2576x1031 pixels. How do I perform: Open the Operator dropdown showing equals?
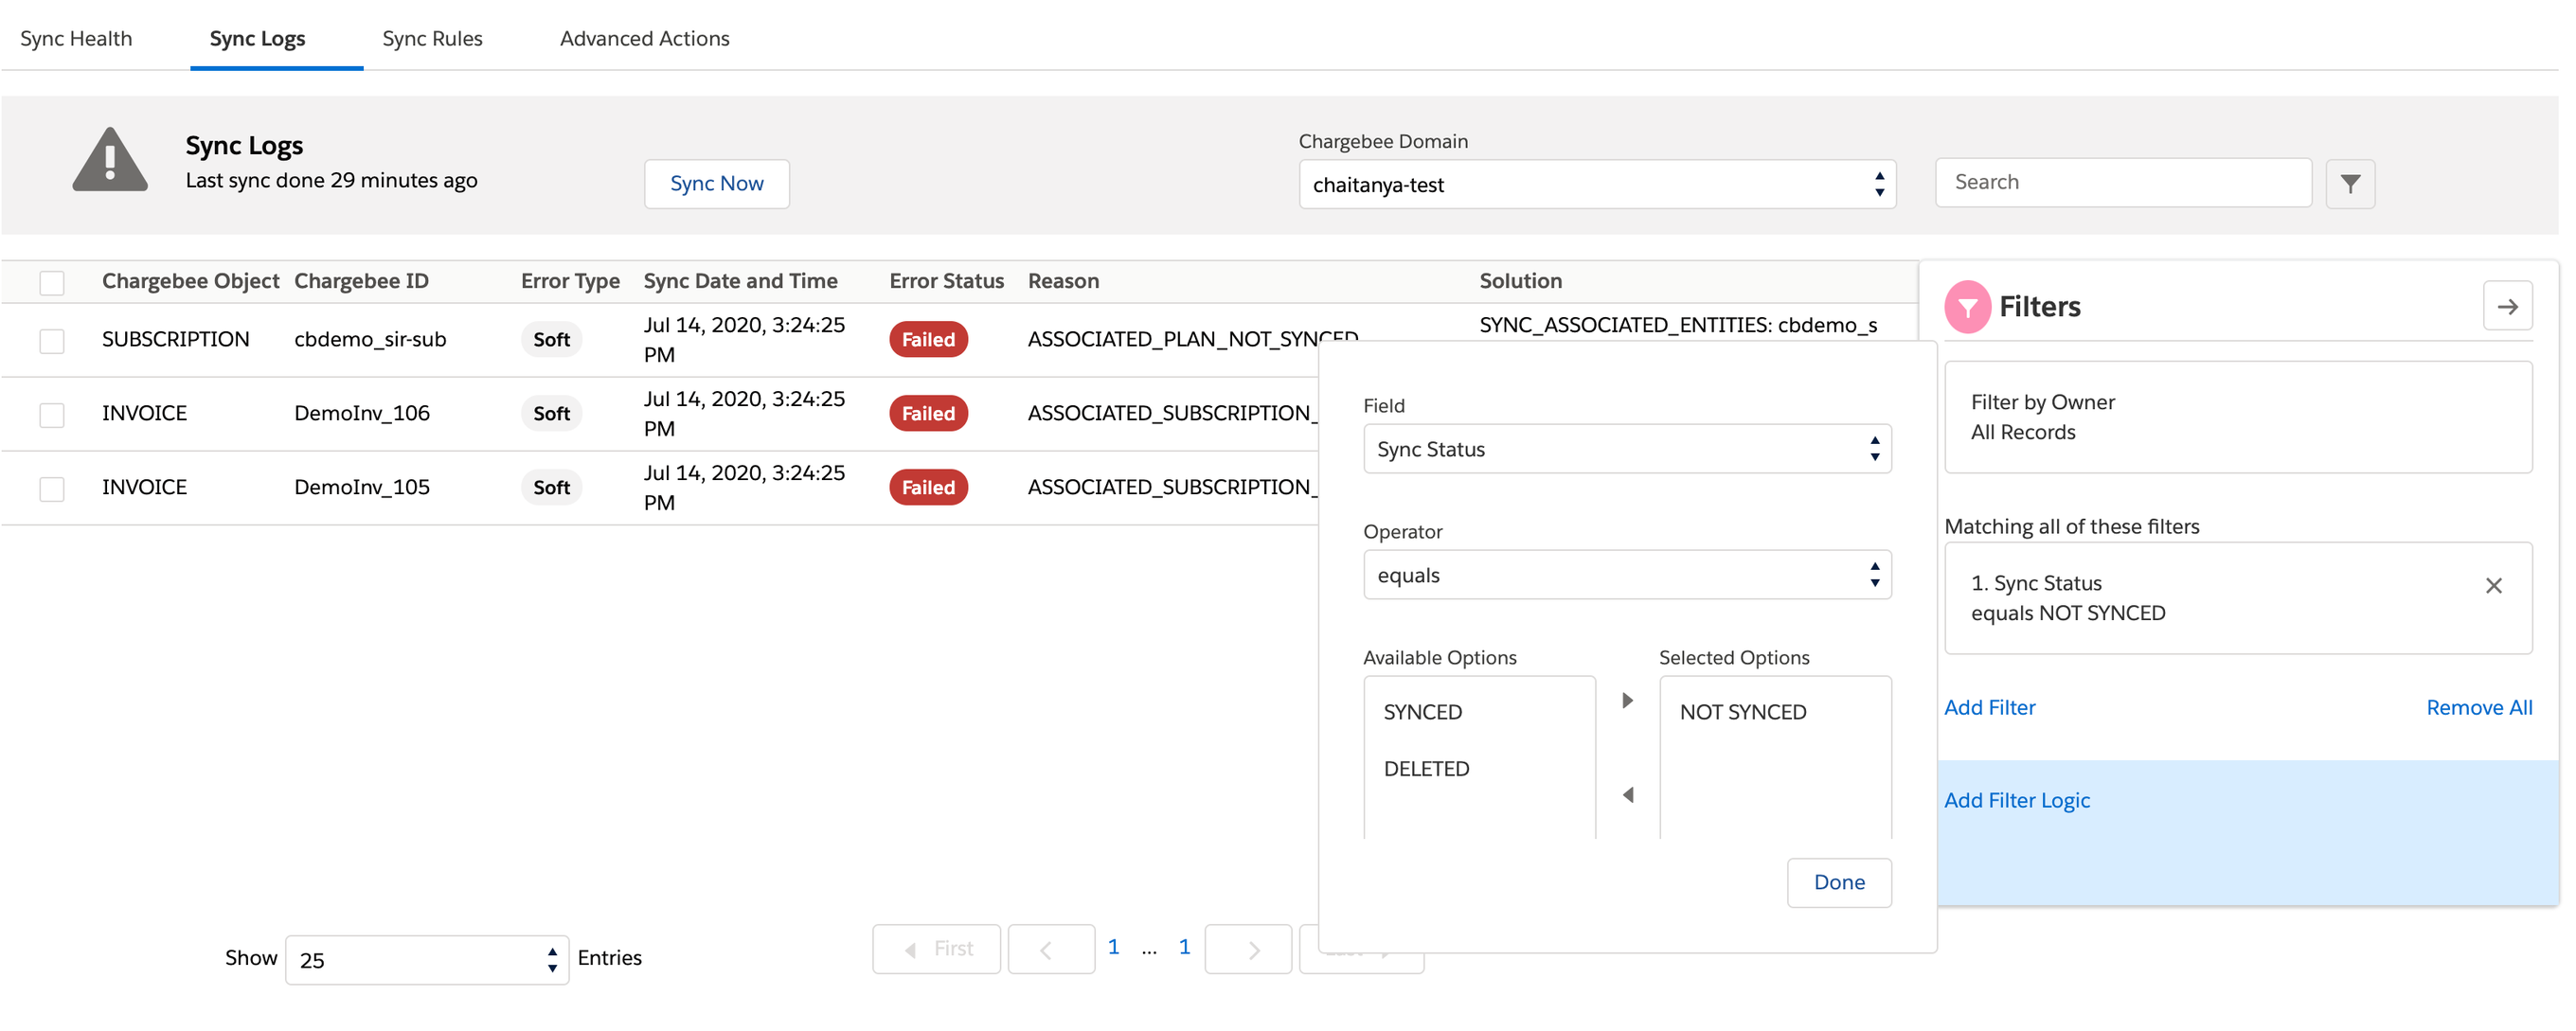pos(1626,575)
